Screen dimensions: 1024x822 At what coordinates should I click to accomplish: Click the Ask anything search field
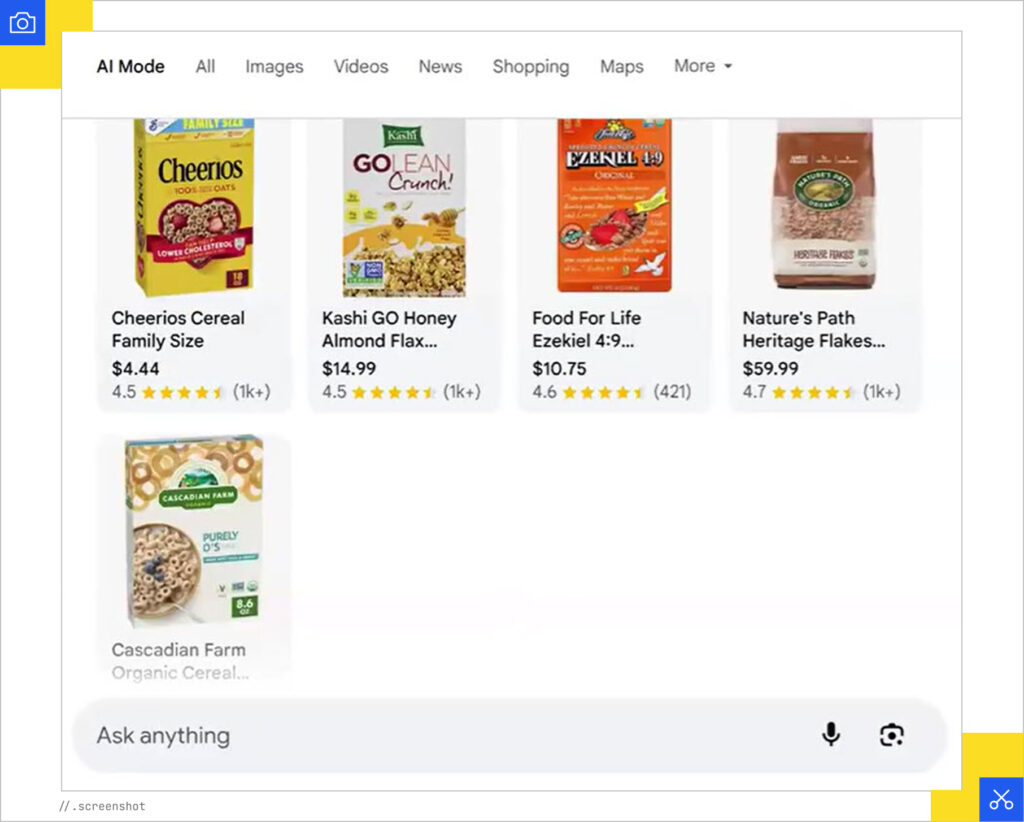tap(400, 735)
